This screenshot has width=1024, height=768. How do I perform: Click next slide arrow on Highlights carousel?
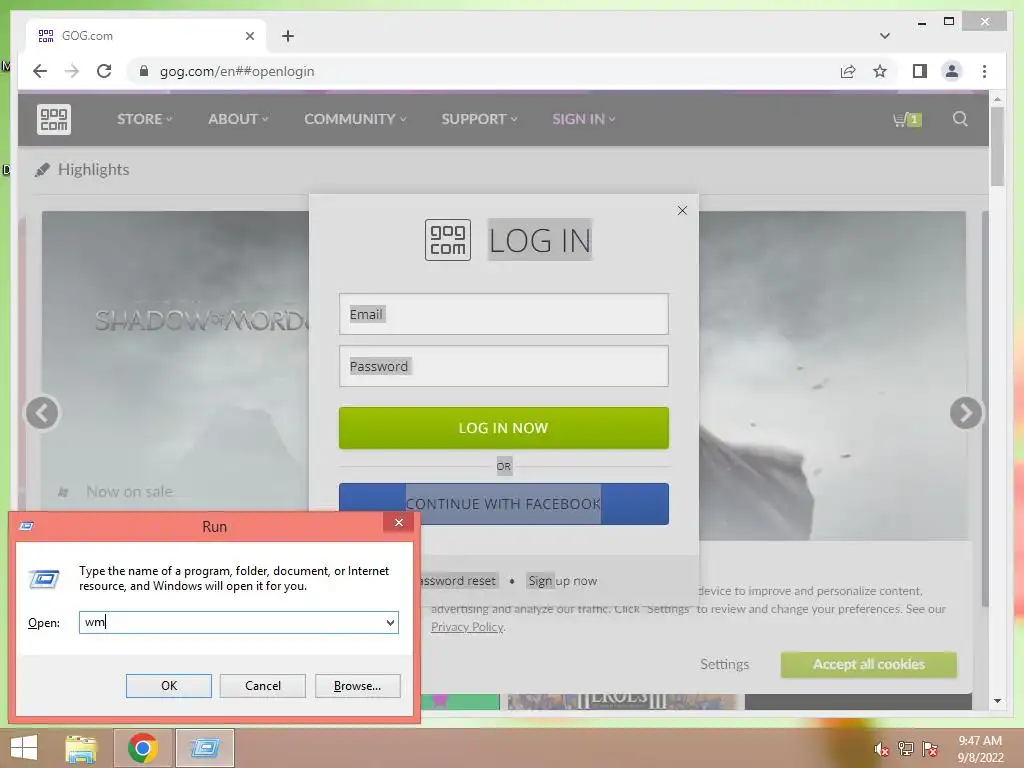pyautogui.click(x=966, y=413)
